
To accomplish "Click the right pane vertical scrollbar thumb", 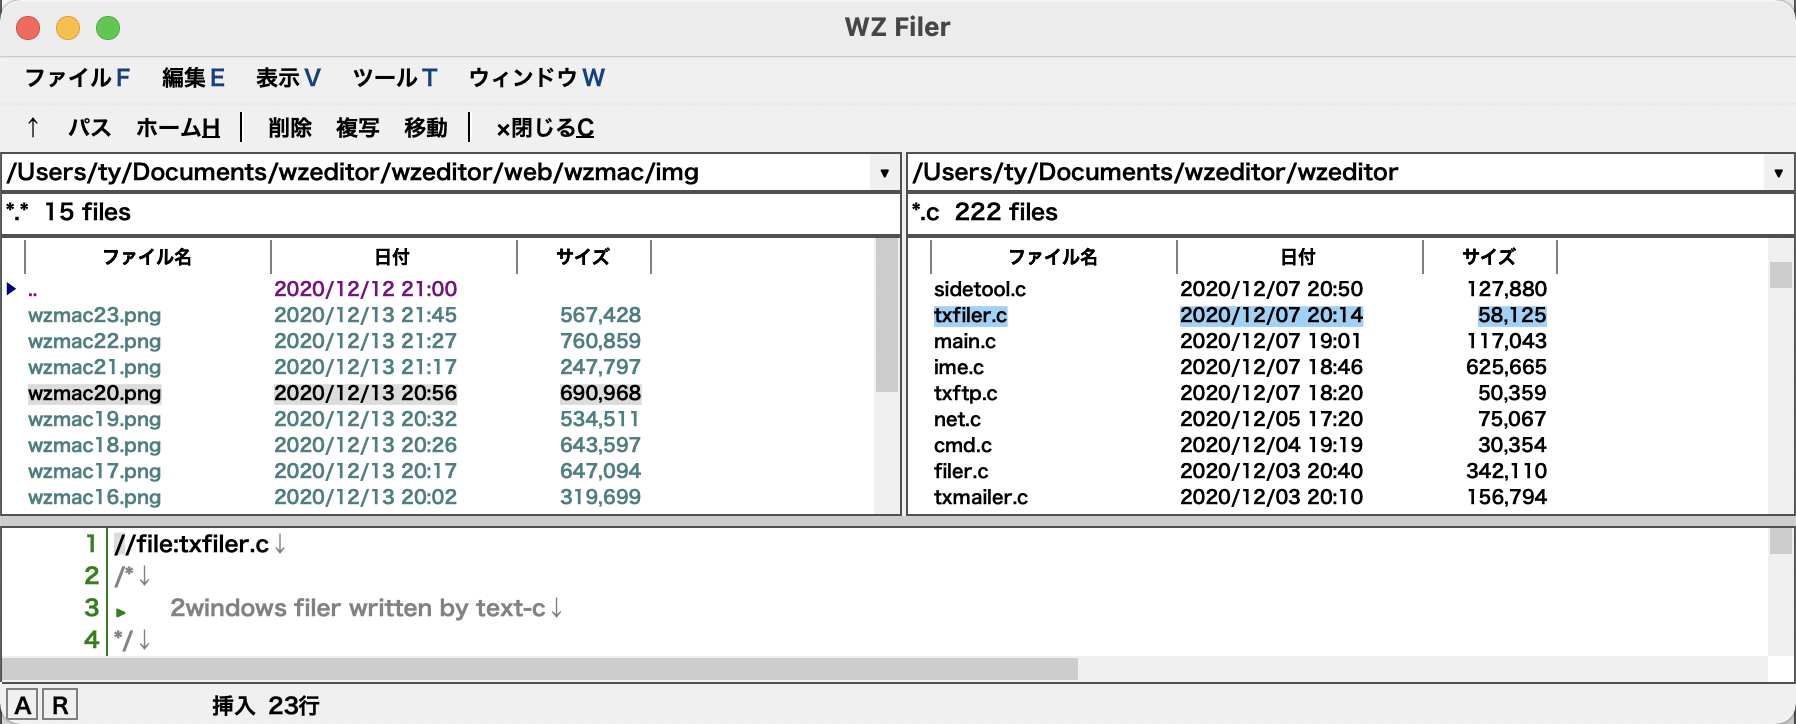I will pos(1780,275).
